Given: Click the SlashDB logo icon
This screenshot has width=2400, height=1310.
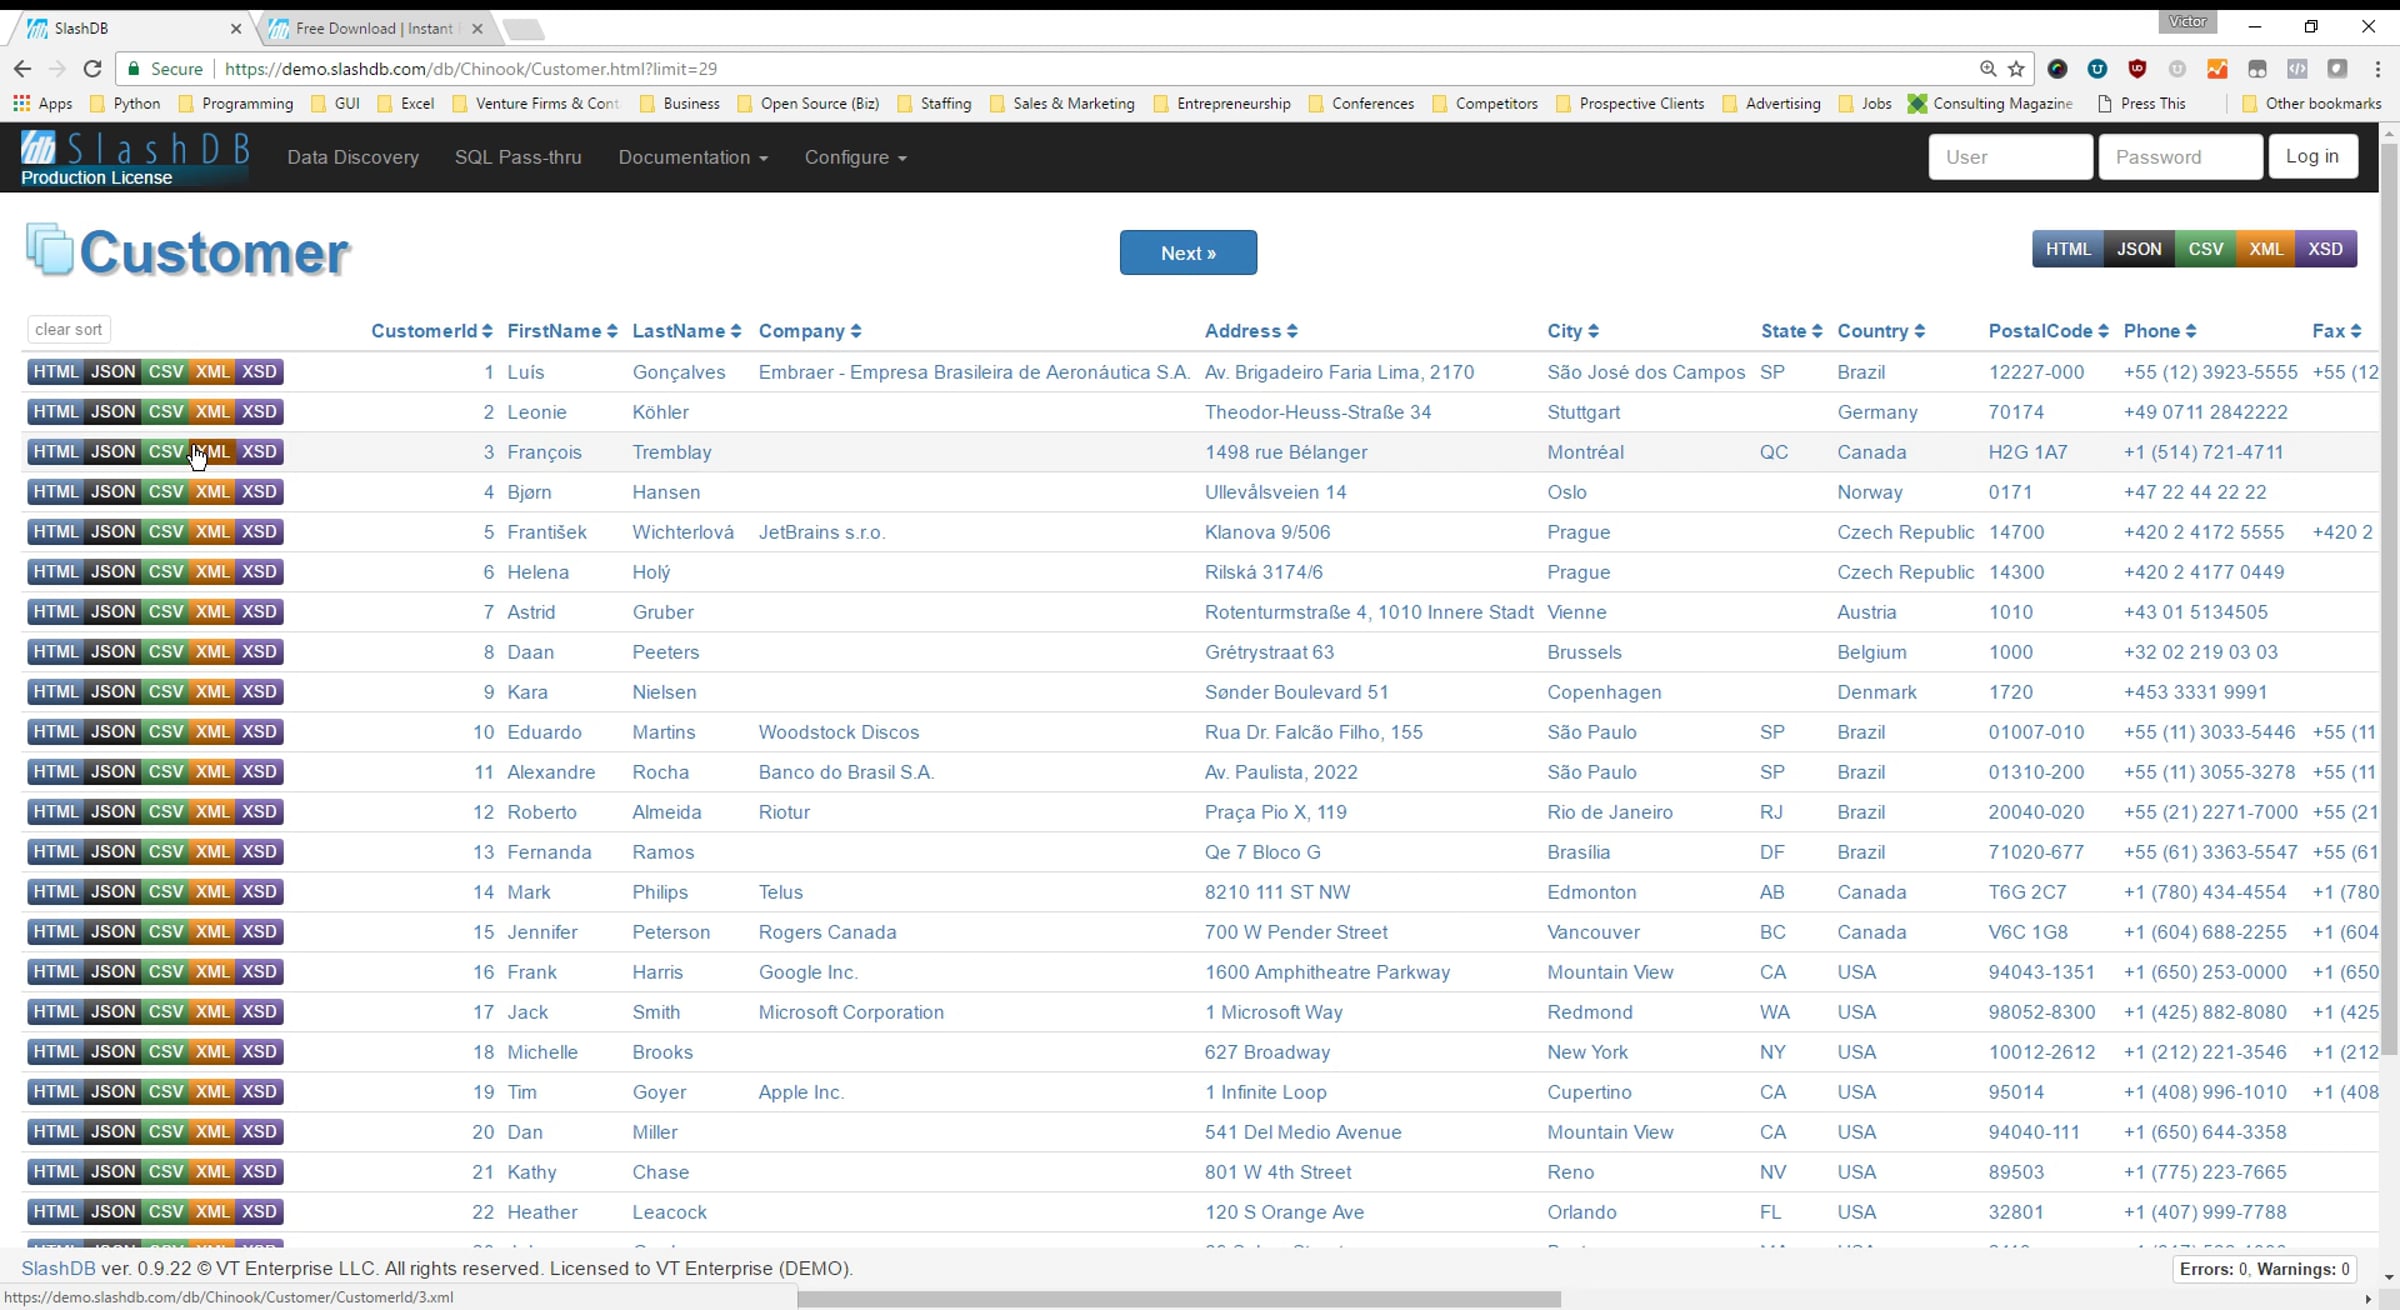Looking at the screenshot, I should click(39, 147).
